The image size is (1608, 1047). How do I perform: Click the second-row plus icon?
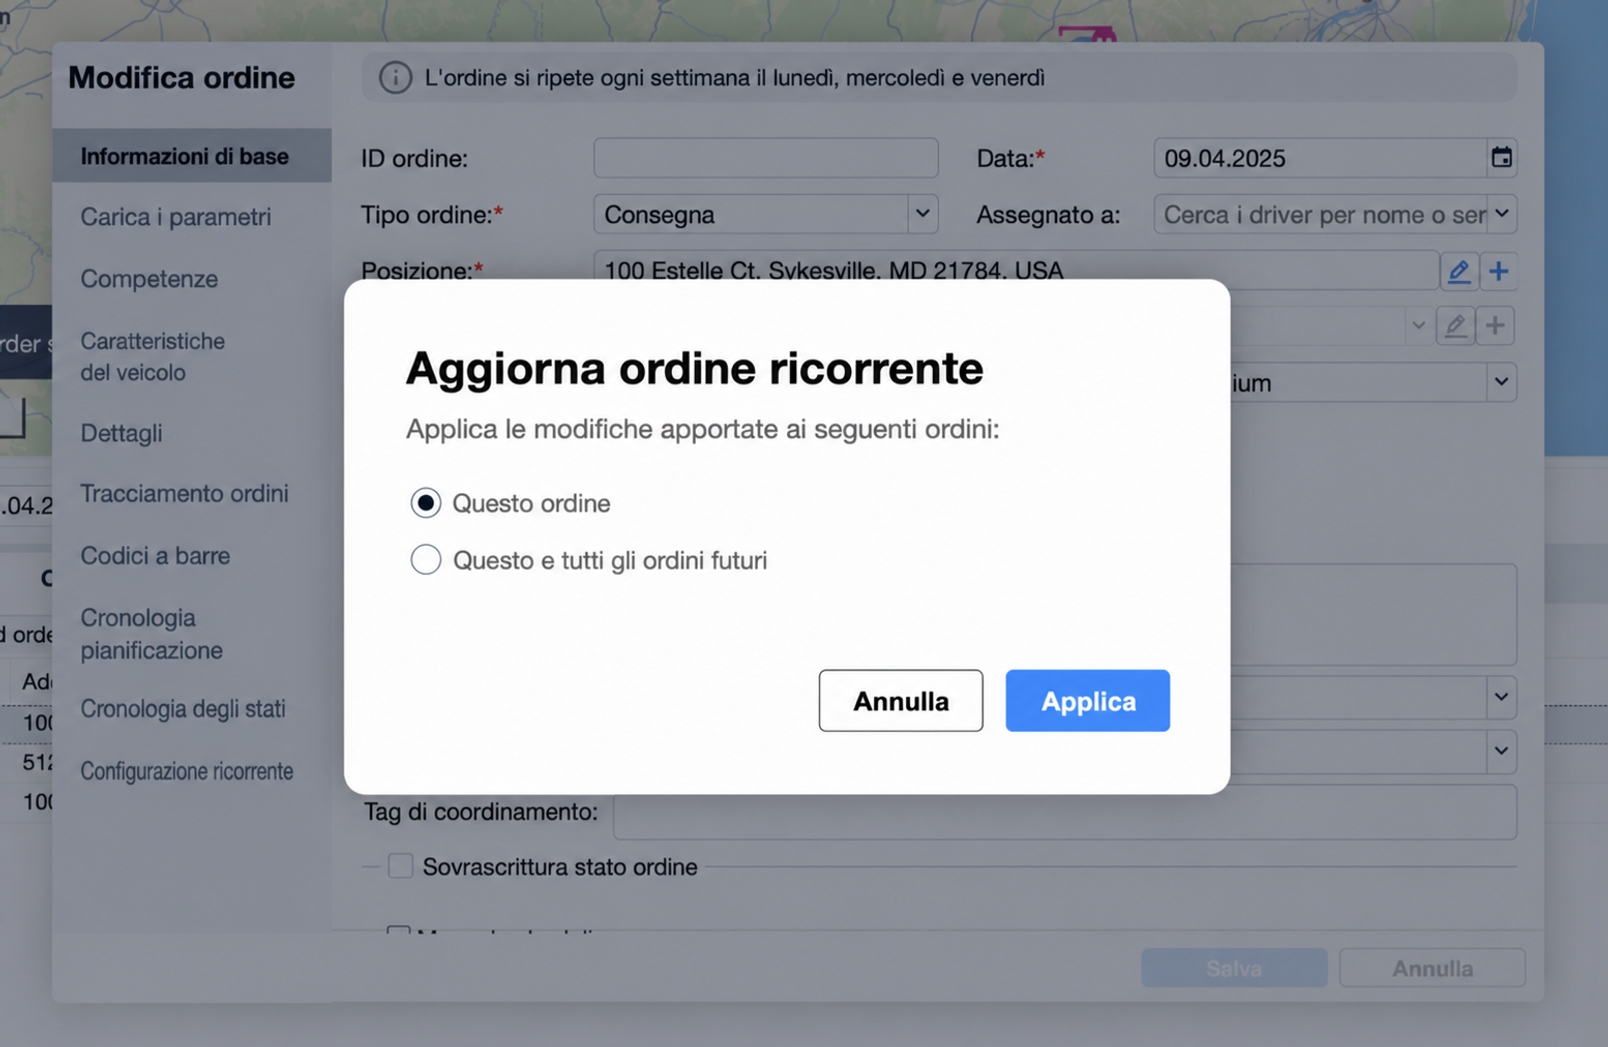click(x=1495, y=326)
